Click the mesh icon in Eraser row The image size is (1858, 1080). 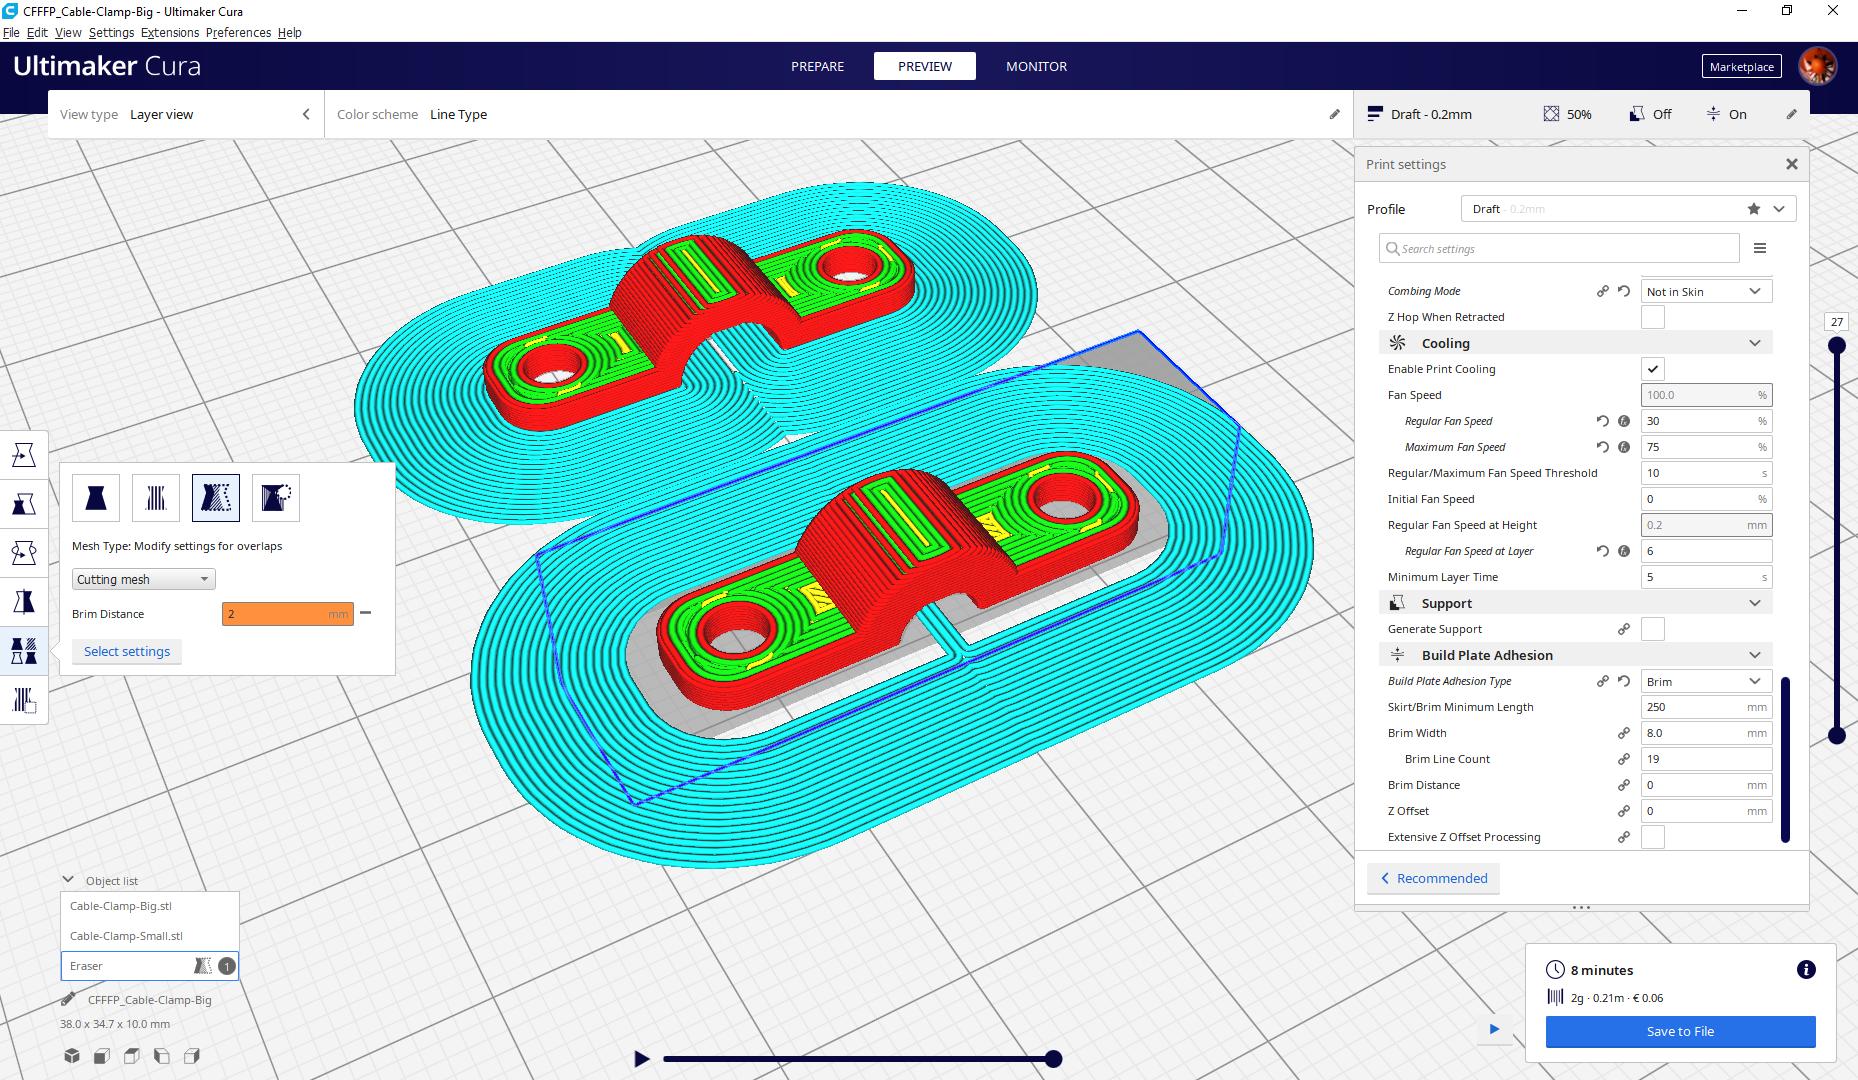click(x=203, y=966)
